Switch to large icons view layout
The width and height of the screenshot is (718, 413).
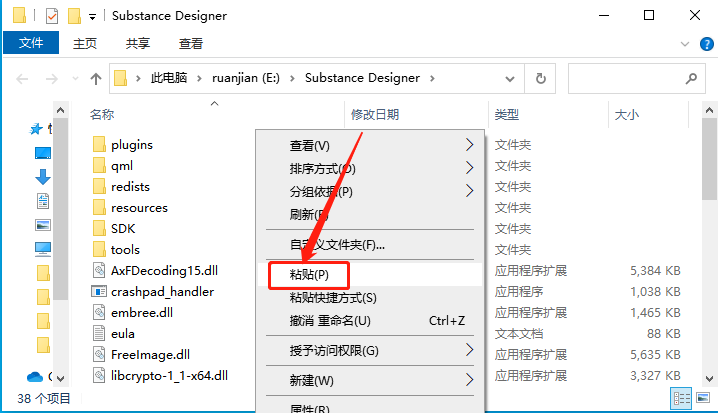click(x=703, y=397)
